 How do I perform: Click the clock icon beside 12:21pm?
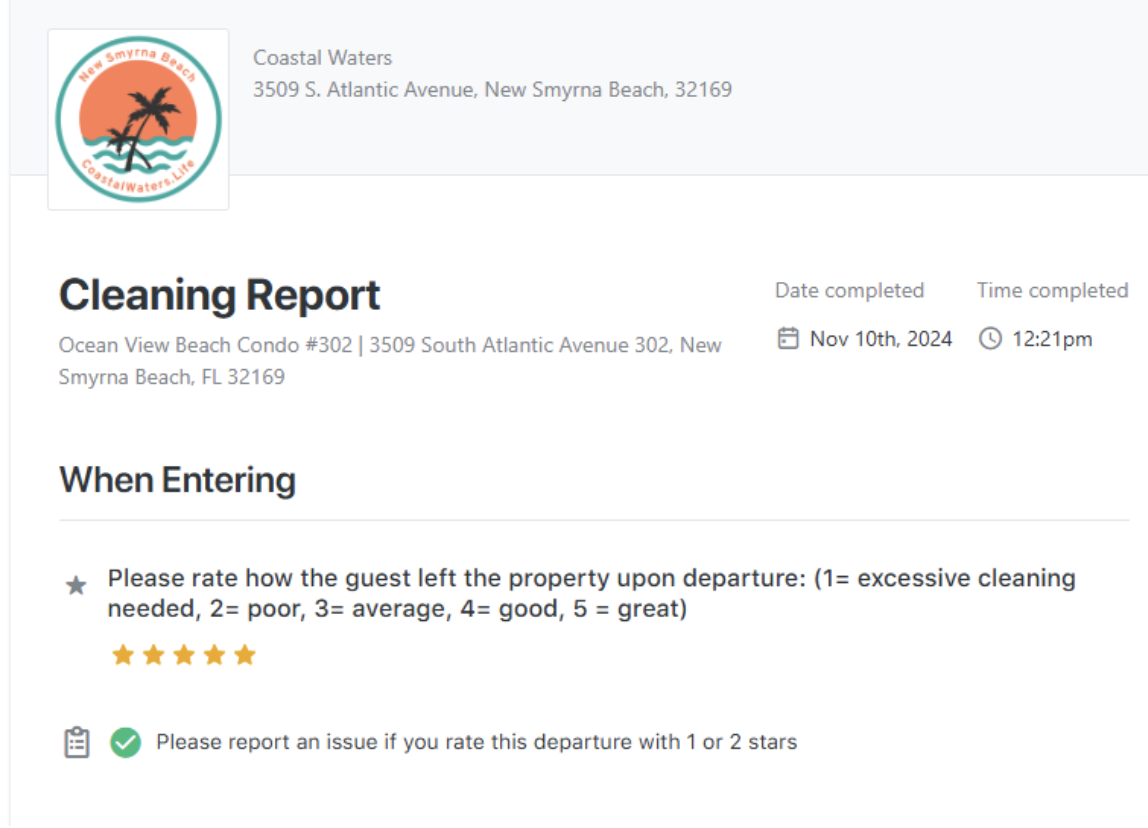coord(990,338)
